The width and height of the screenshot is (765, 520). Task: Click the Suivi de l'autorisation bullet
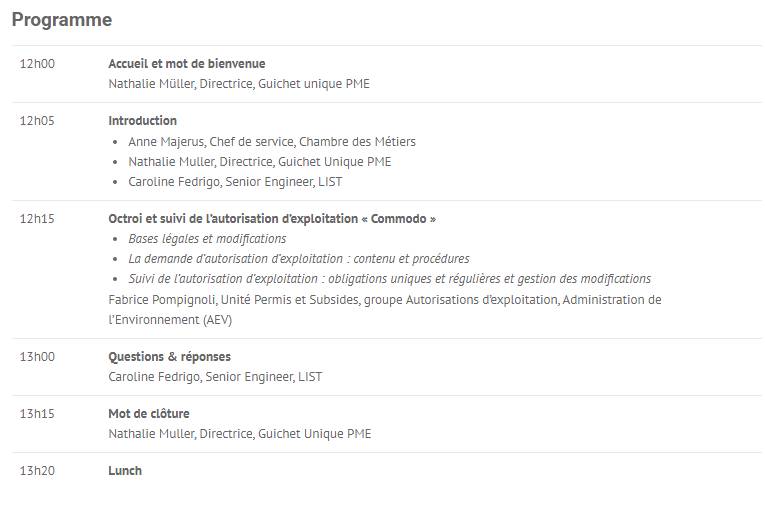point(389,279)
